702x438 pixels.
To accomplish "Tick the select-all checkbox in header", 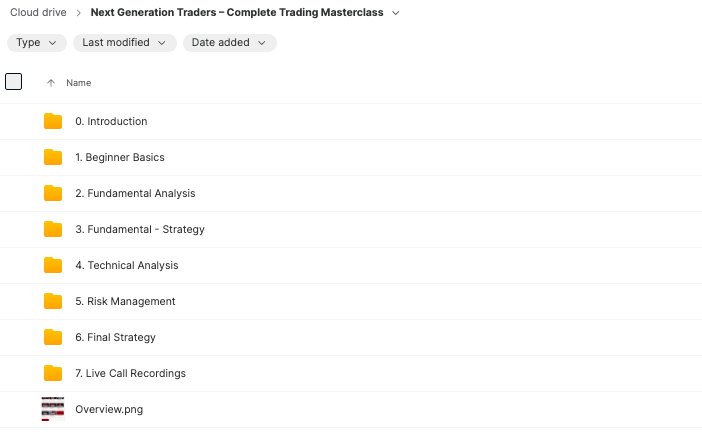I will [x=14, y=82].
